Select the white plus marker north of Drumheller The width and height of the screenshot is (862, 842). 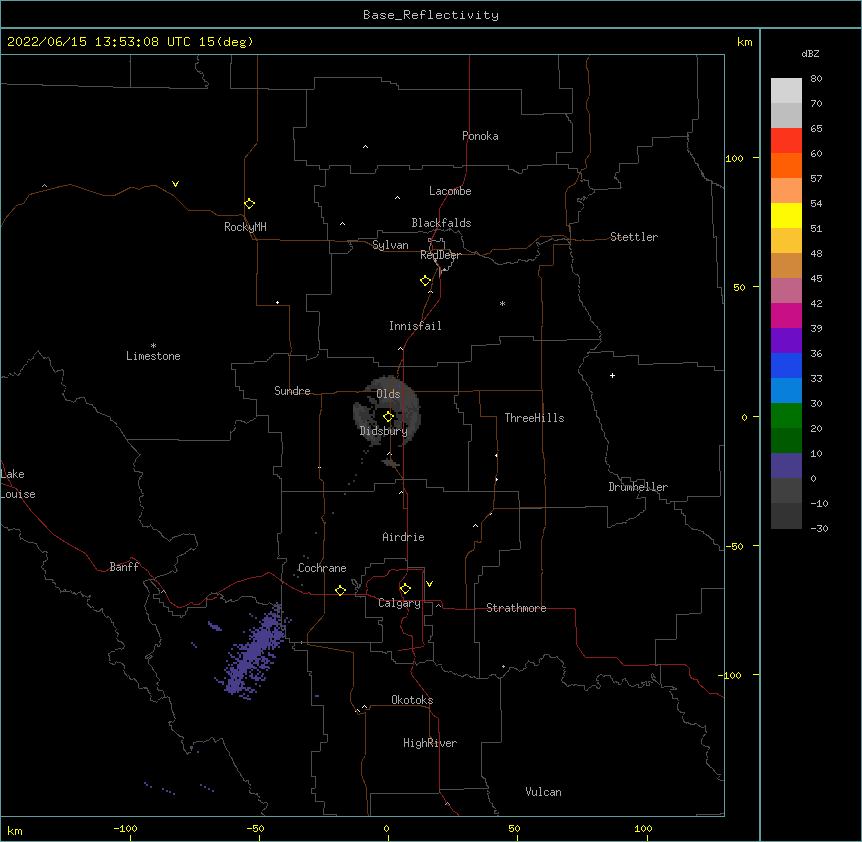tap(612, 375)
